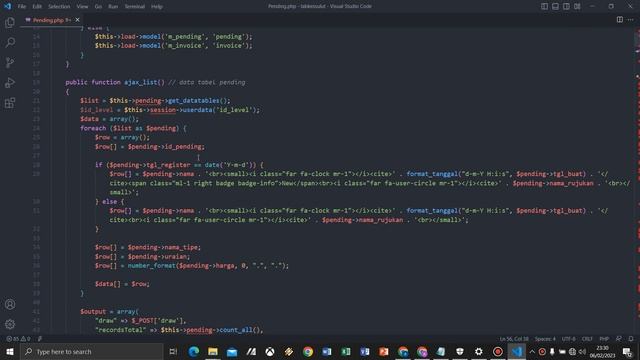The height and width of the screenshot is (360, 640).
Task: Open the Xbox app from taskbar
Action: (270, 351)
